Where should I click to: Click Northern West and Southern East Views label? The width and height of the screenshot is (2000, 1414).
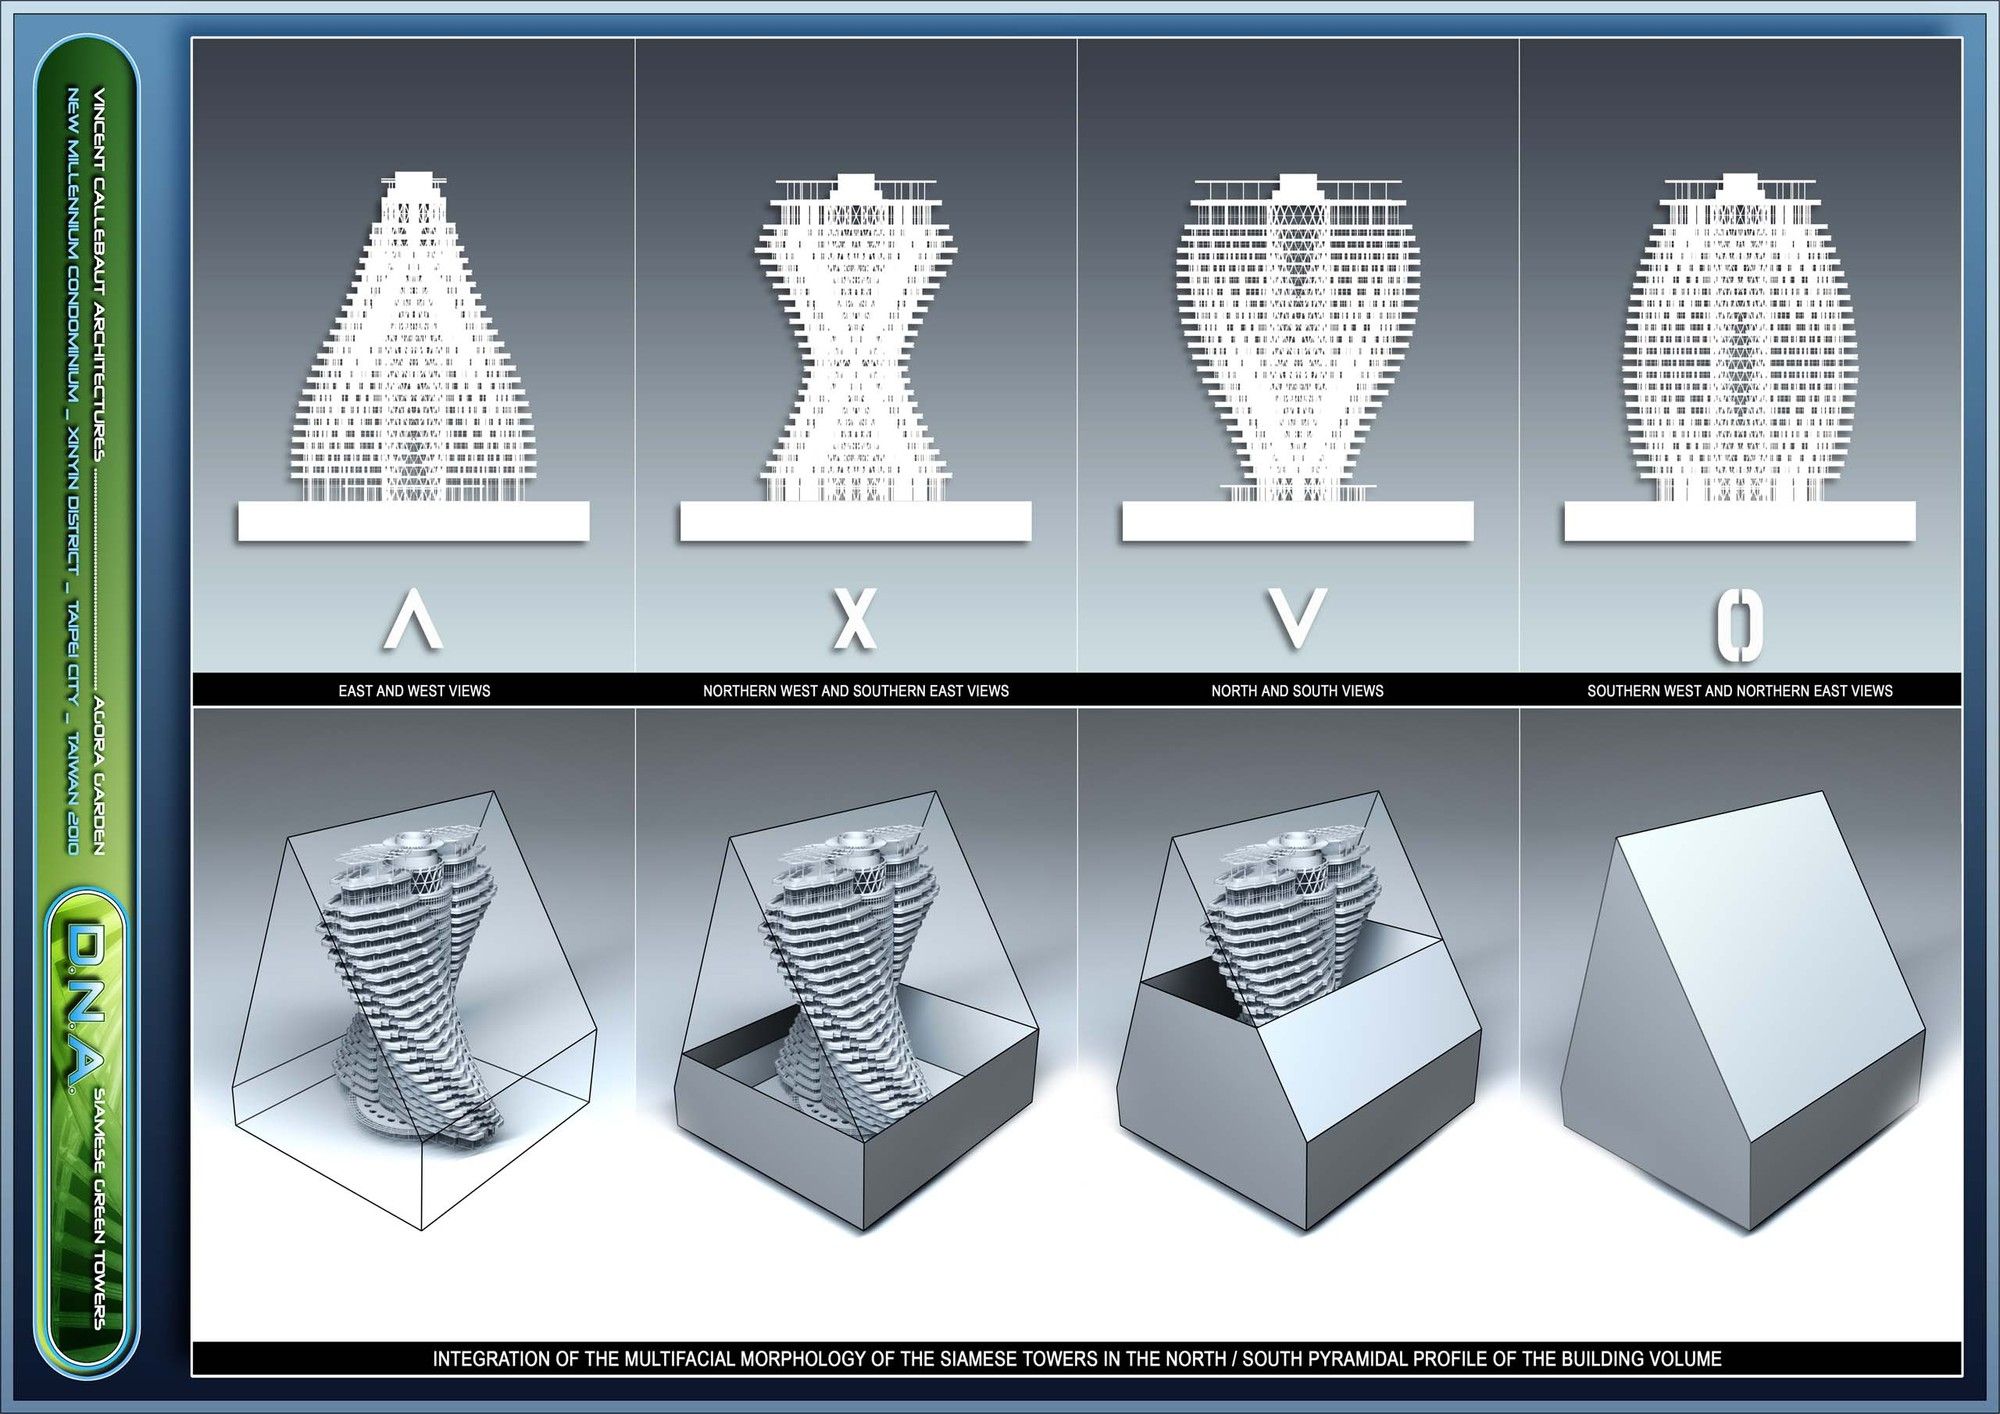point(855,691)
